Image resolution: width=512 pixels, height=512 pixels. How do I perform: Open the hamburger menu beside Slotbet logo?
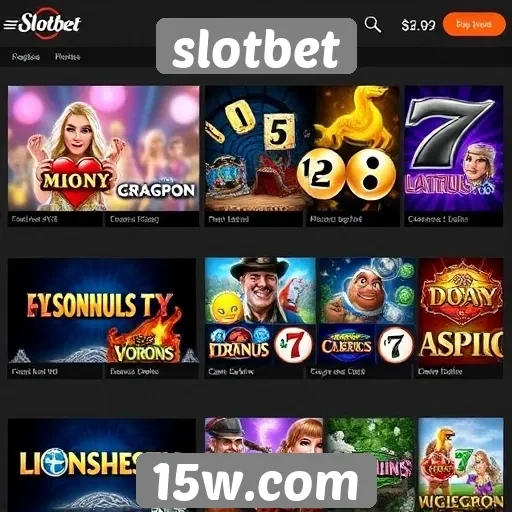10,25
